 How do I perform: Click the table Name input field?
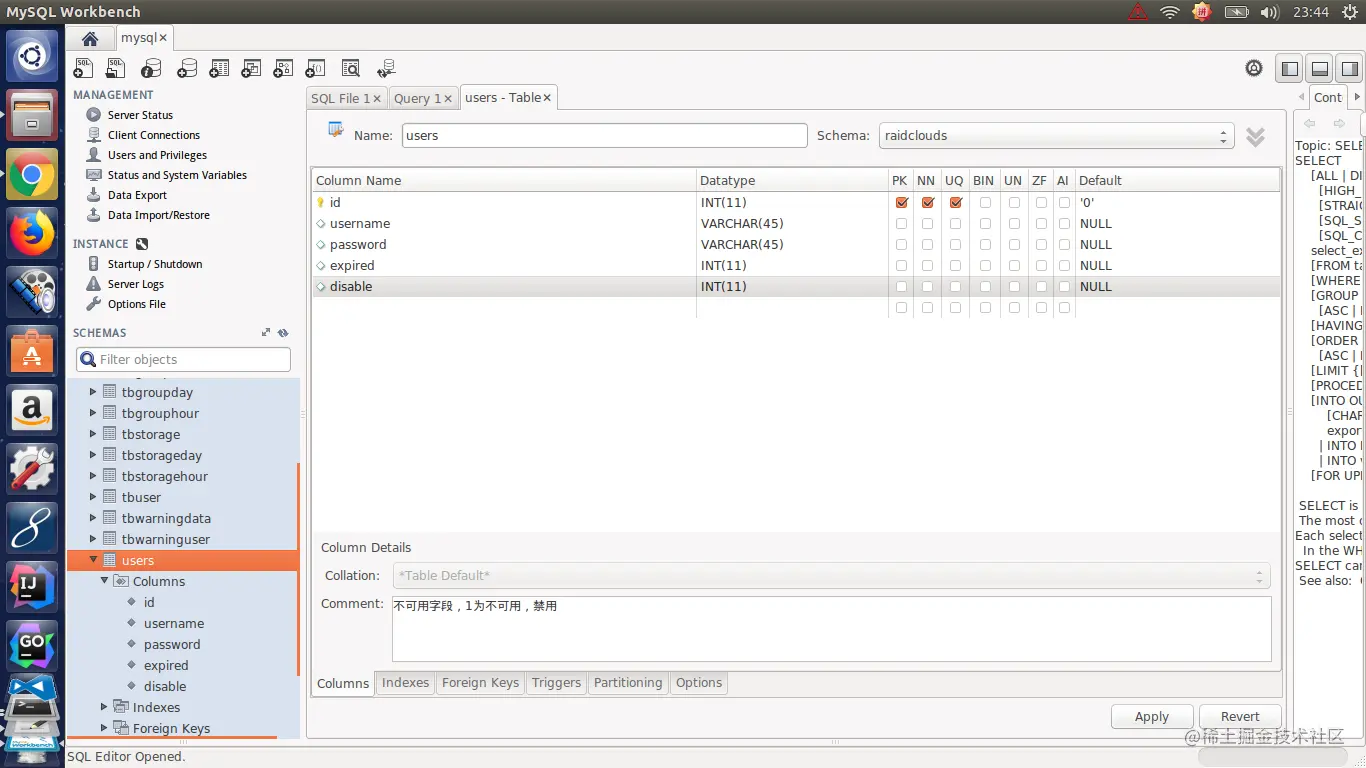[x=604, y=136]
